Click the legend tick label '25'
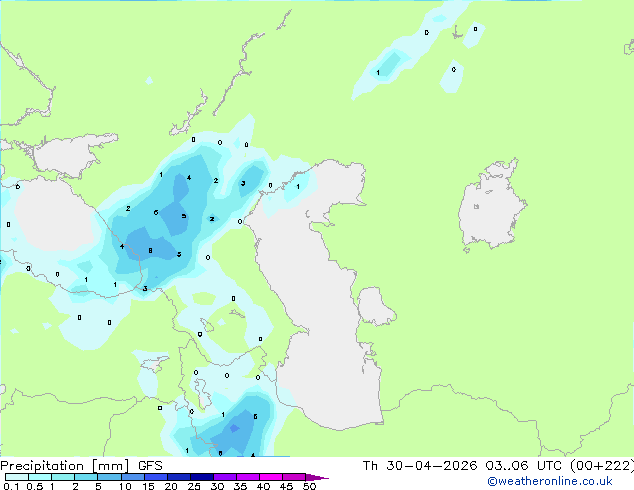This screenshot has width=634, height=490. click(194, 486)
